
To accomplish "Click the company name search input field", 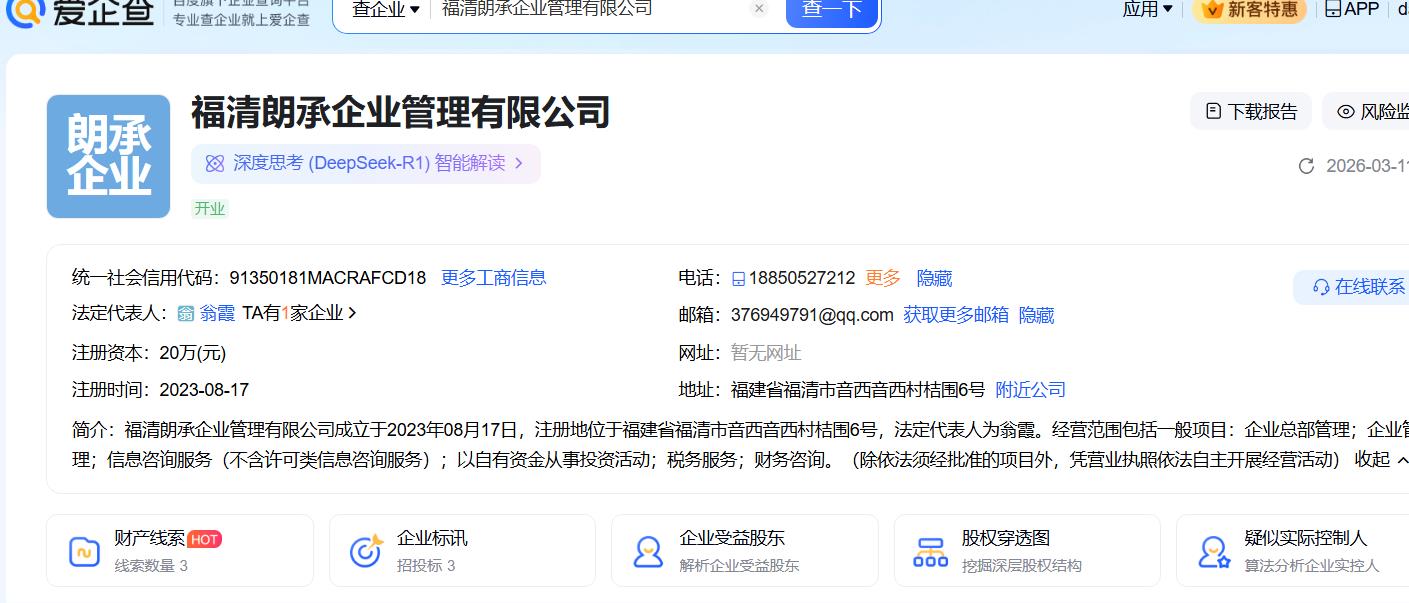I will click(x=590, y=10).
